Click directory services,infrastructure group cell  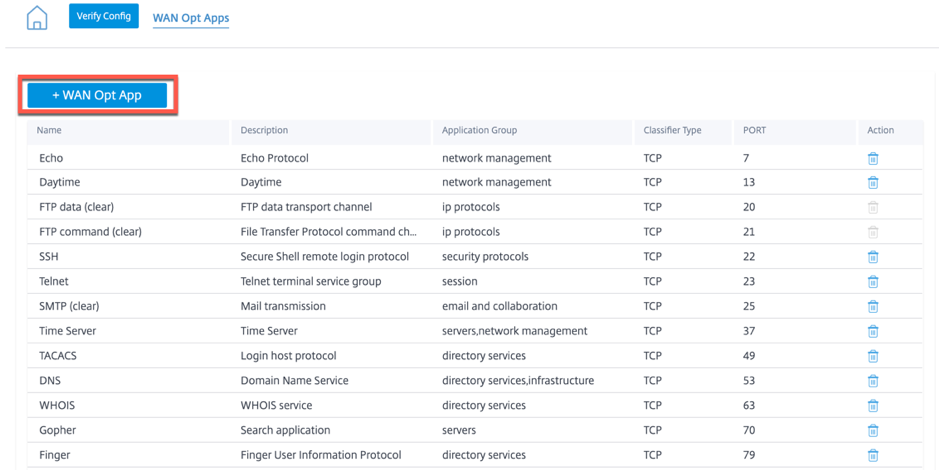tap(518, 381)
